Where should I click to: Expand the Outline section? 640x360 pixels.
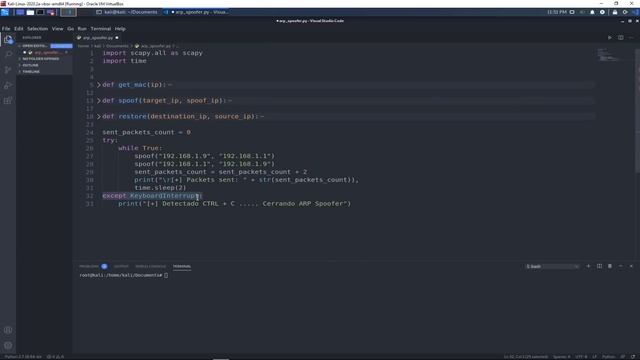coord(44,65)
